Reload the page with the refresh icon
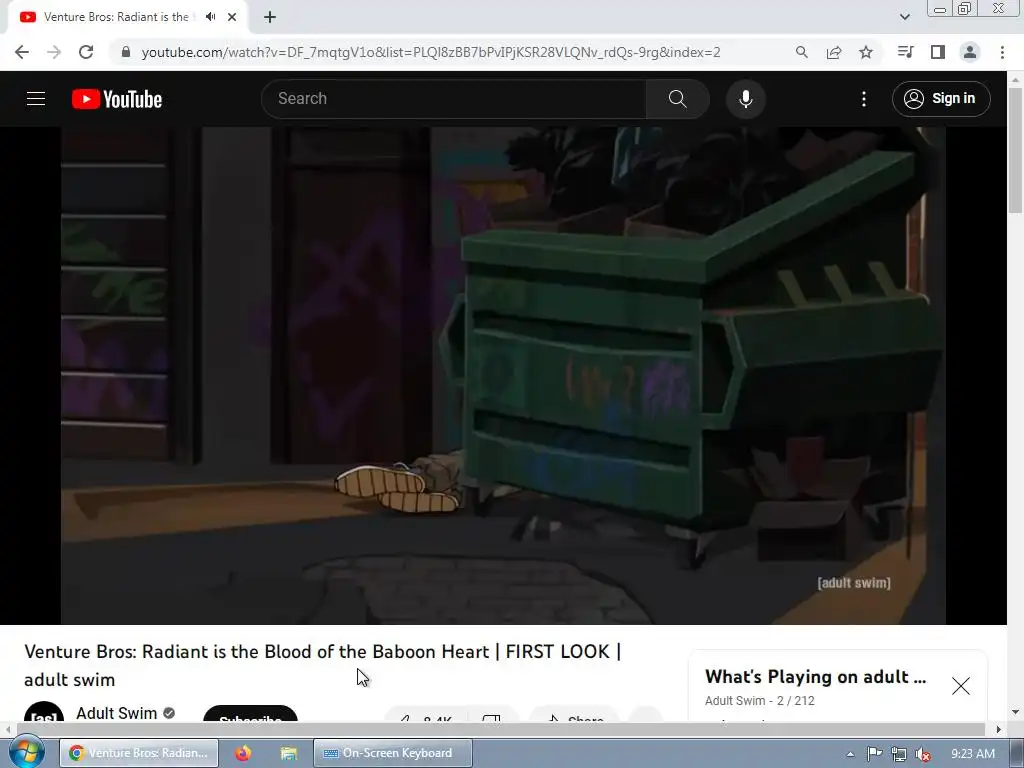Screen dimensions: 1024x768 click(x=86, y=52)
